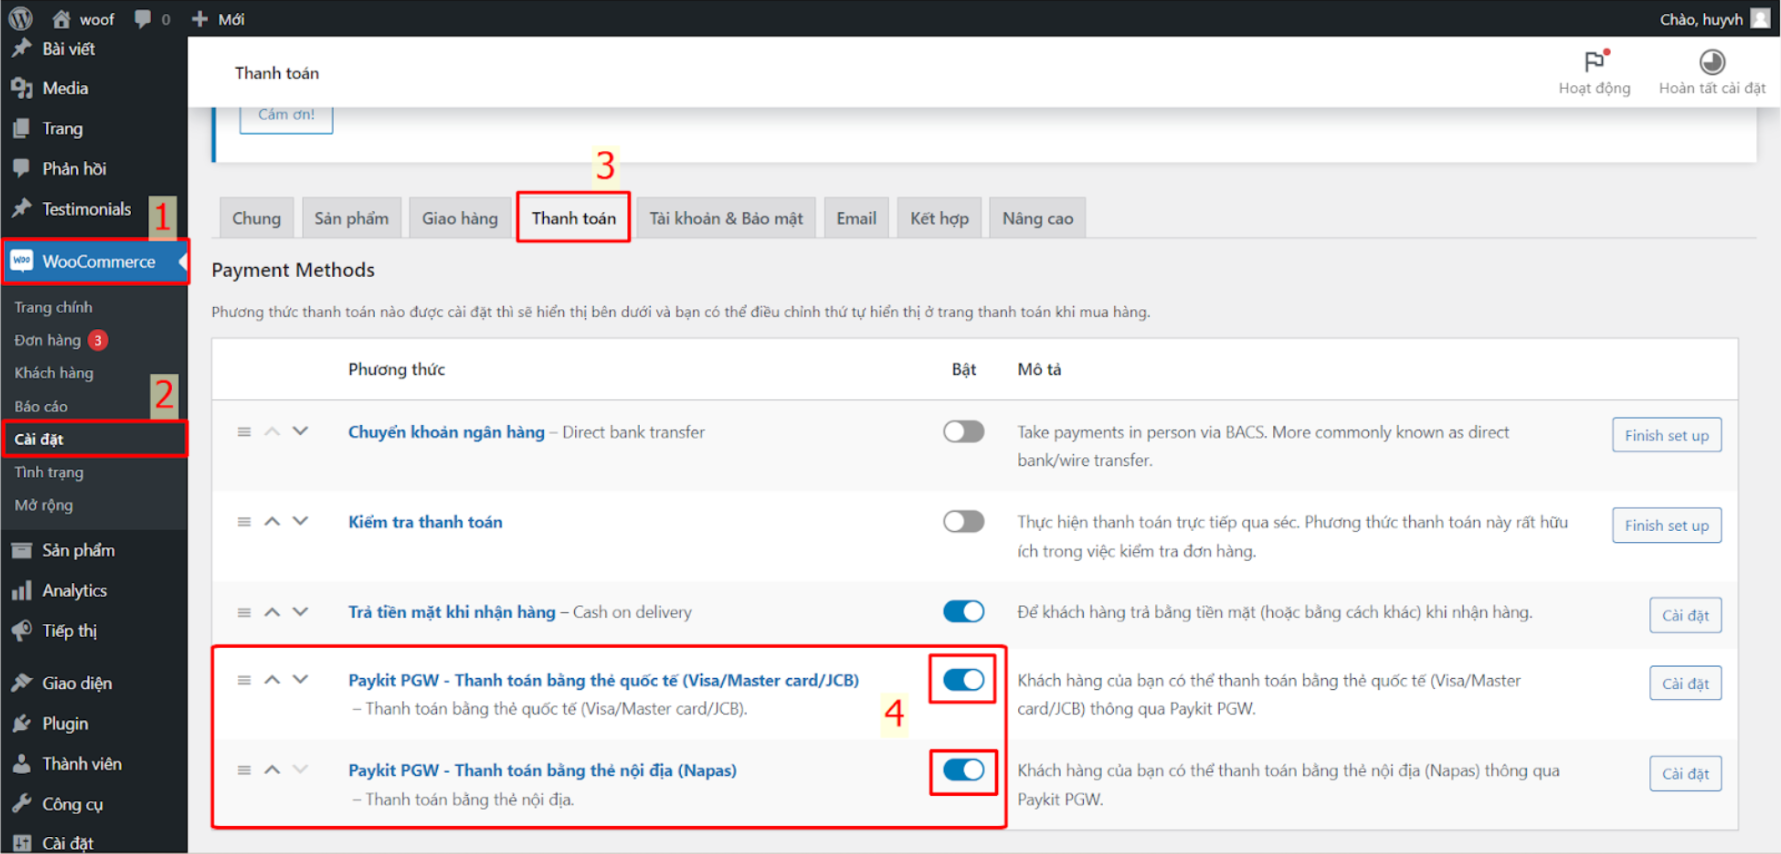Click the Công cụ wrench icon
The width and height of the screenshot is (1781, 854).
click(x=21, y=803)
